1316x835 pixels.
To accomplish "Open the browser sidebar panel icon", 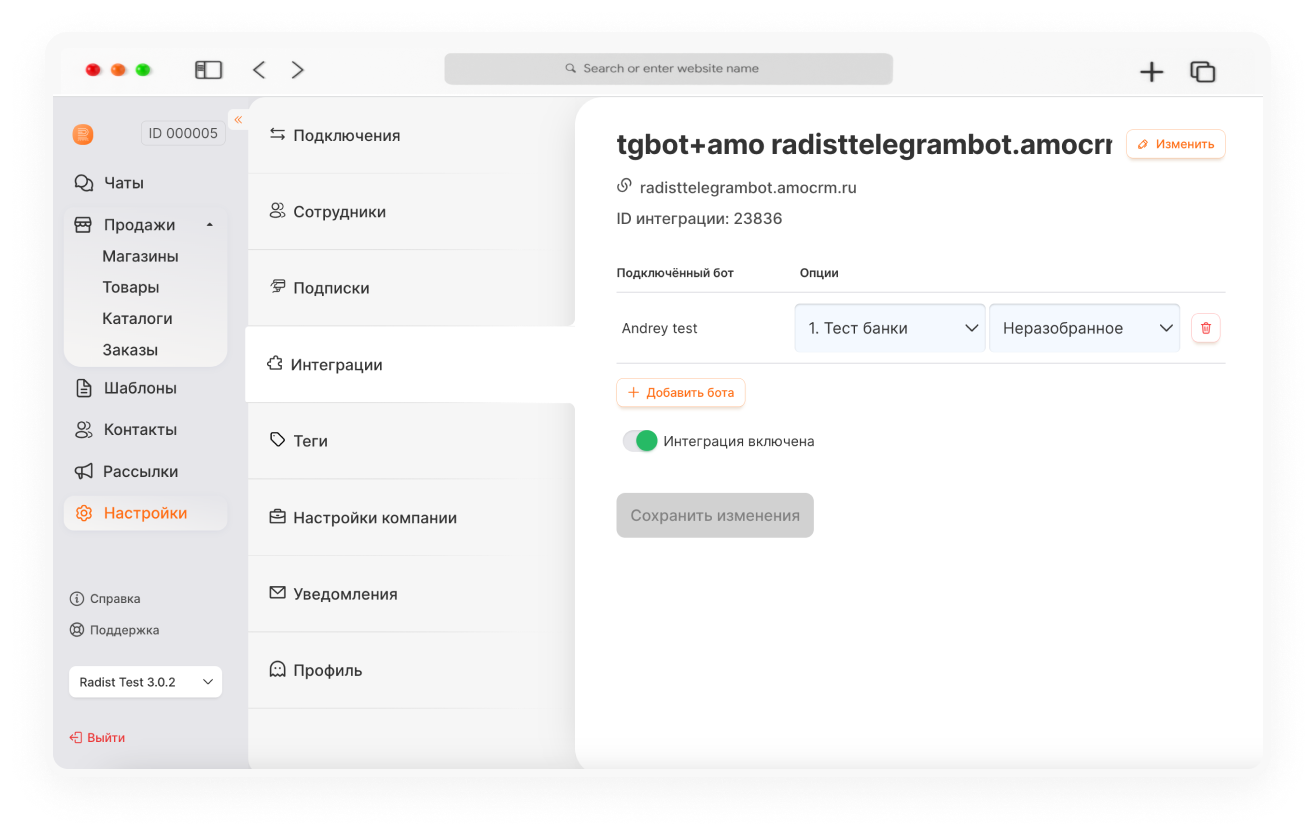I will (208, 70).
